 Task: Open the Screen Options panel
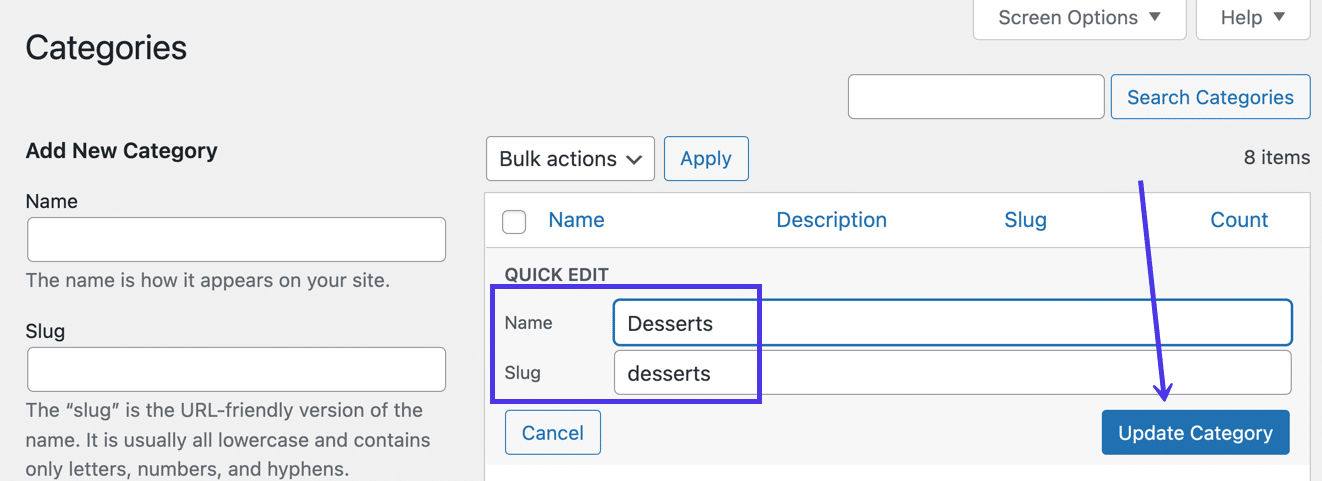[x=1078, y=18]
